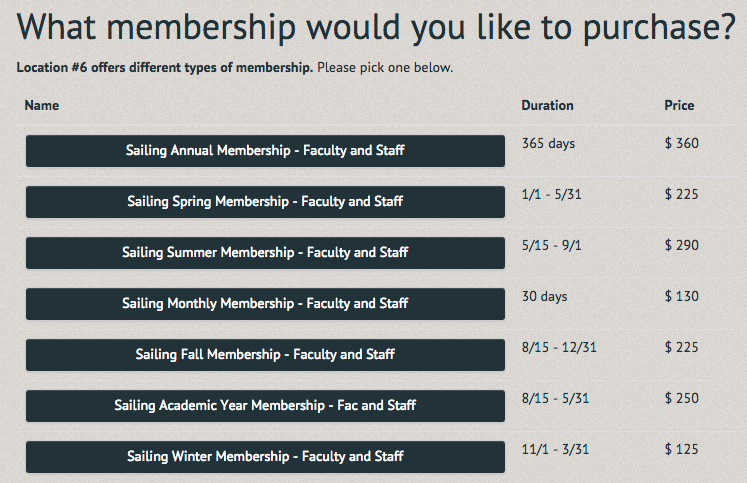This screenshot has height=483, width=747.
Task: Choose Sailing Spring Membership - Faculty and Staff
Action: tap(265, 202)
